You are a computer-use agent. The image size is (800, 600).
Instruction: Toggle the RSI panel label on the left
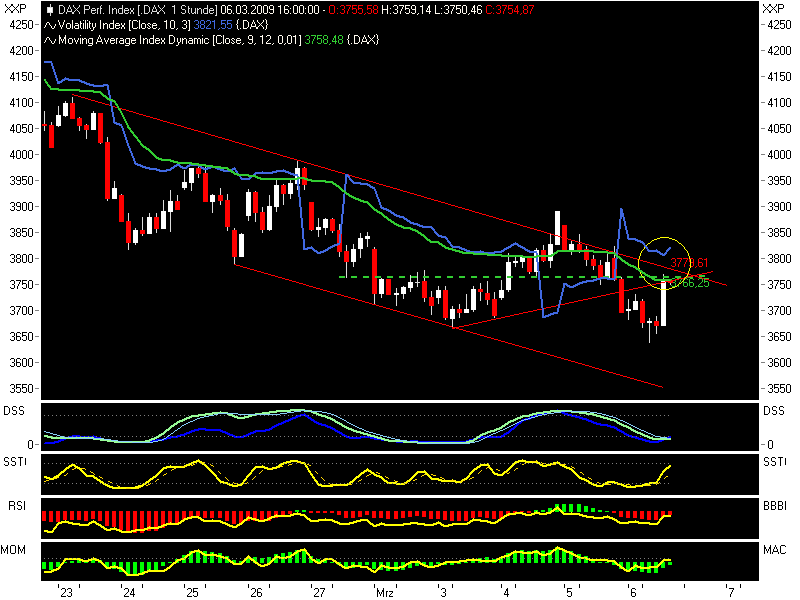coord(15,505)
